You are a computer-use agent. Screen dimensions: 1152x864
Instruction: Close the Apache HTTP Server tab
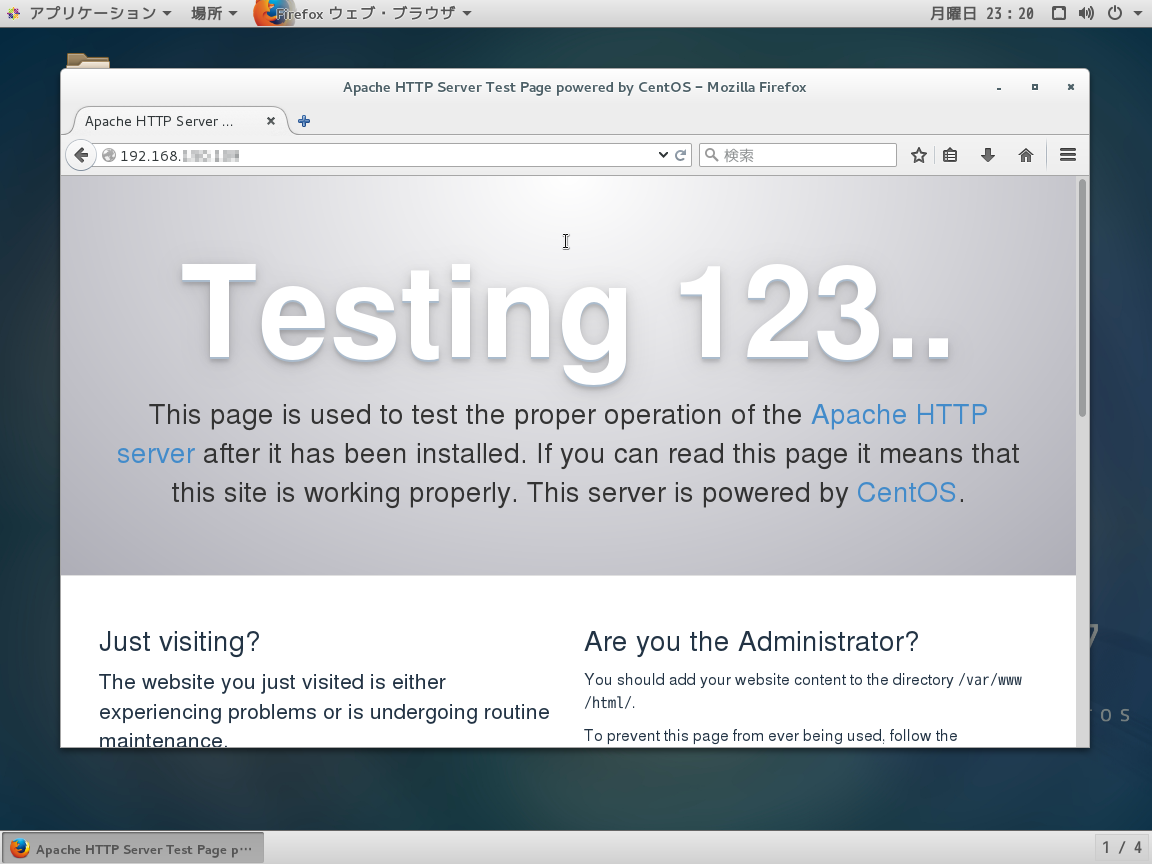(x=271, y=121)
